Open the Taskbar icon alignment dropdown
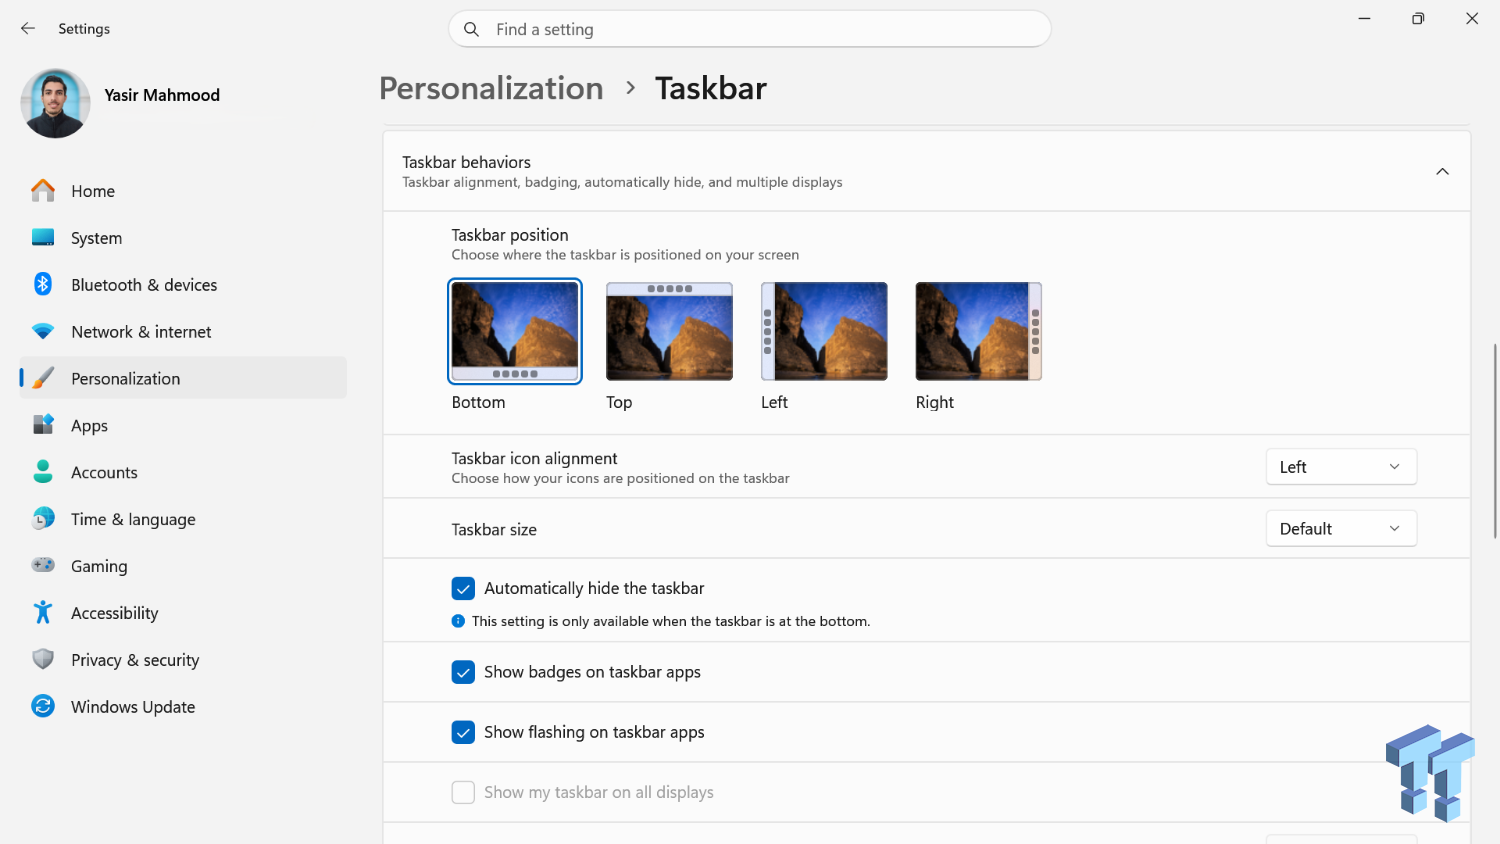1500x844 pixels. [x=1341, y=467]
